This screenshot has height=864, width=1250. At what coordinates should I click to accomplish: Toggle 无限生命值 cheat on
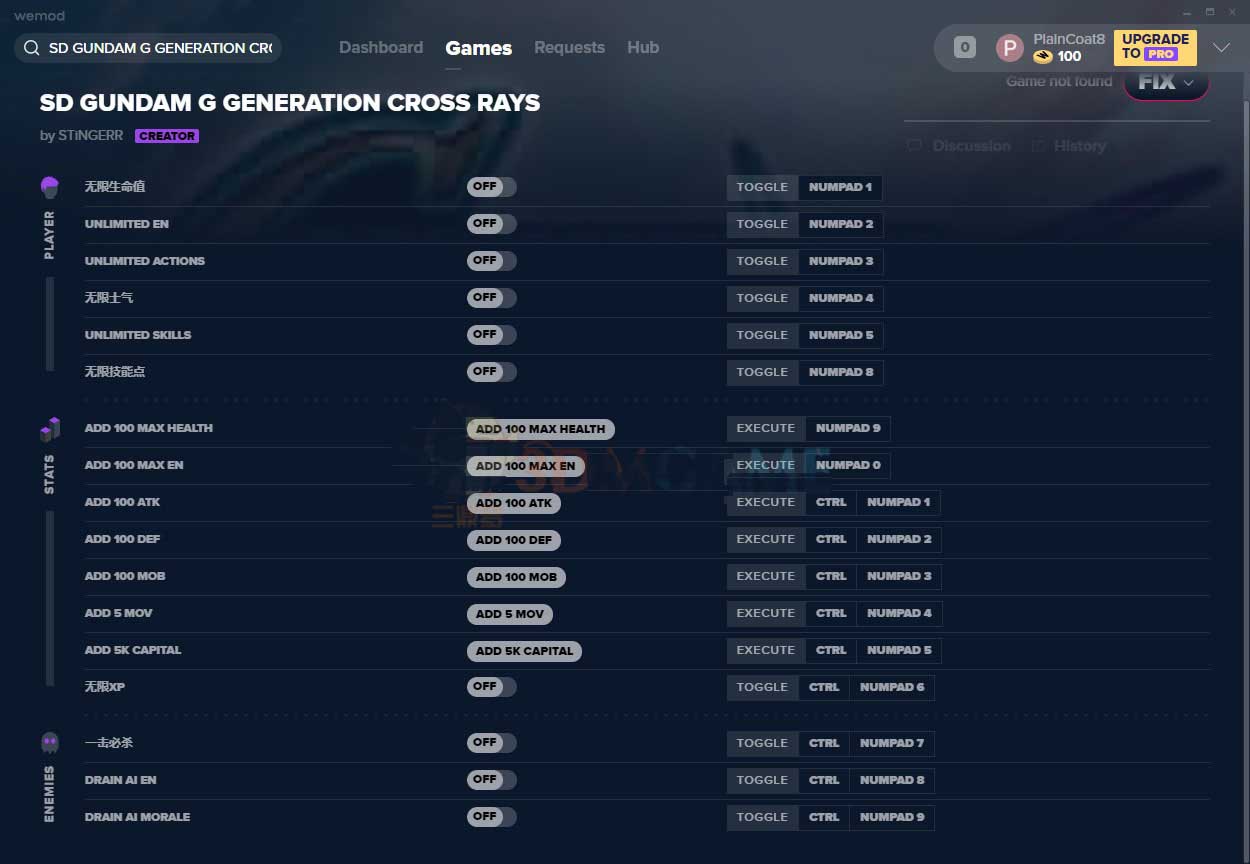pos(491,187)
